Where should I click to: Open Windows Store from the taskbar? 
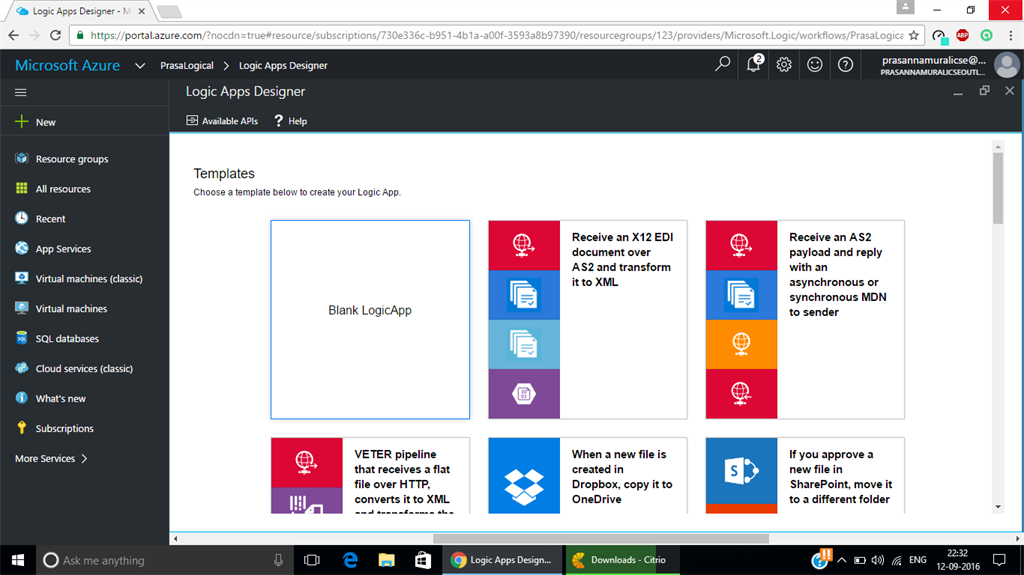423,560
